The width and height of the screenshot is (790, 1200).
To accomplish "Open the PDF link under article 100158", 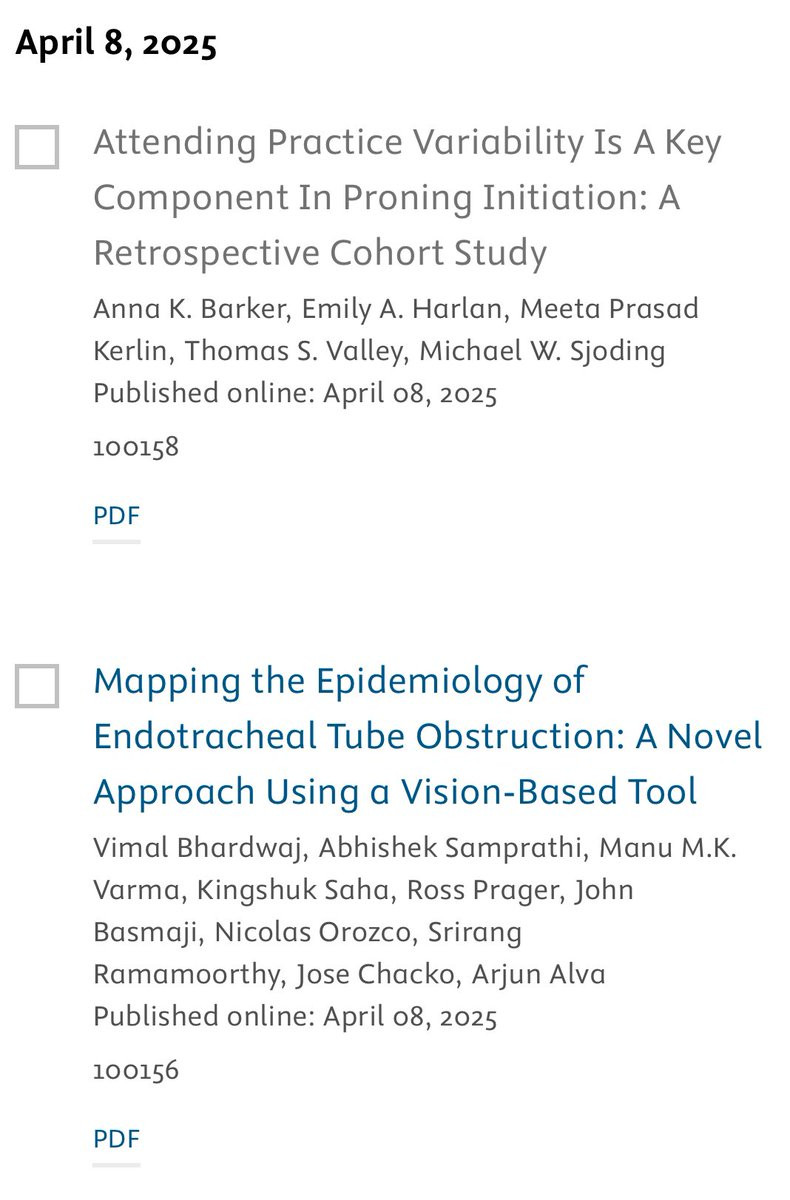I will coord(116,516).
